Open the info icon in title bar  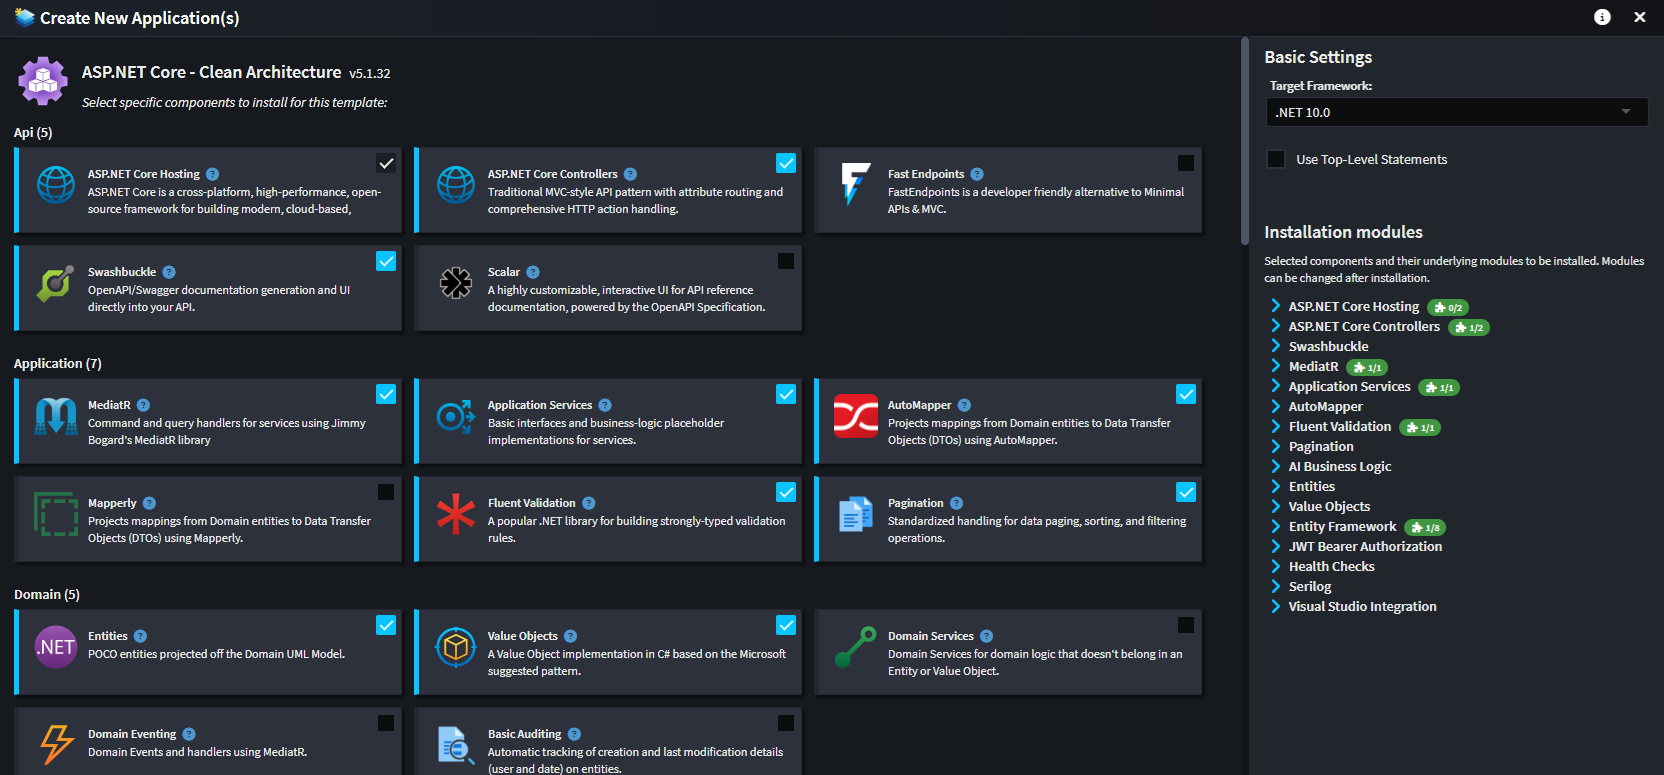coord(1602,17)
